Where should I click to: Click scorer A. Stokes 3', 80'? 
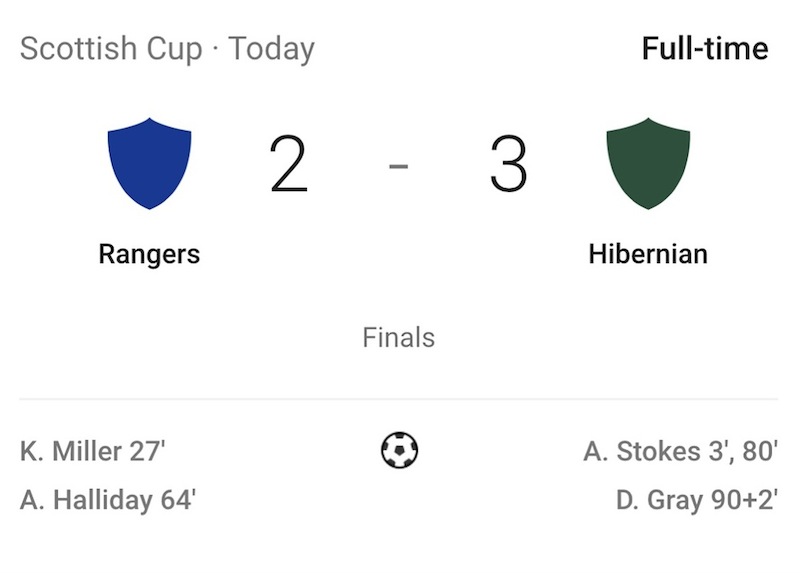(681, 451)
